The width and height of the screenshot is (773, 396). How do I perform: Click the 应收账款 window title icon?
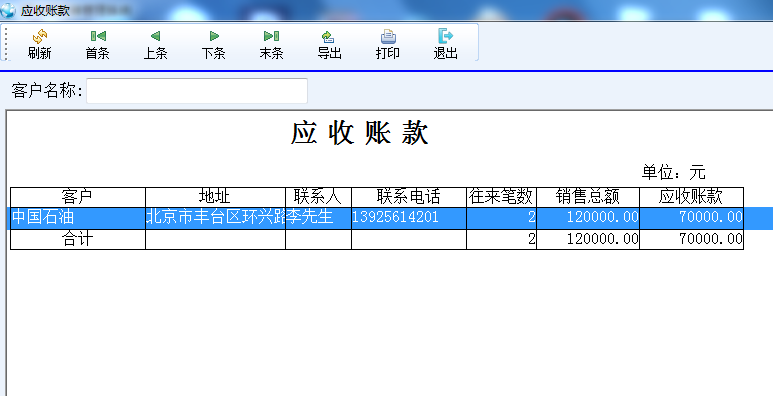(x=8, y=10)
